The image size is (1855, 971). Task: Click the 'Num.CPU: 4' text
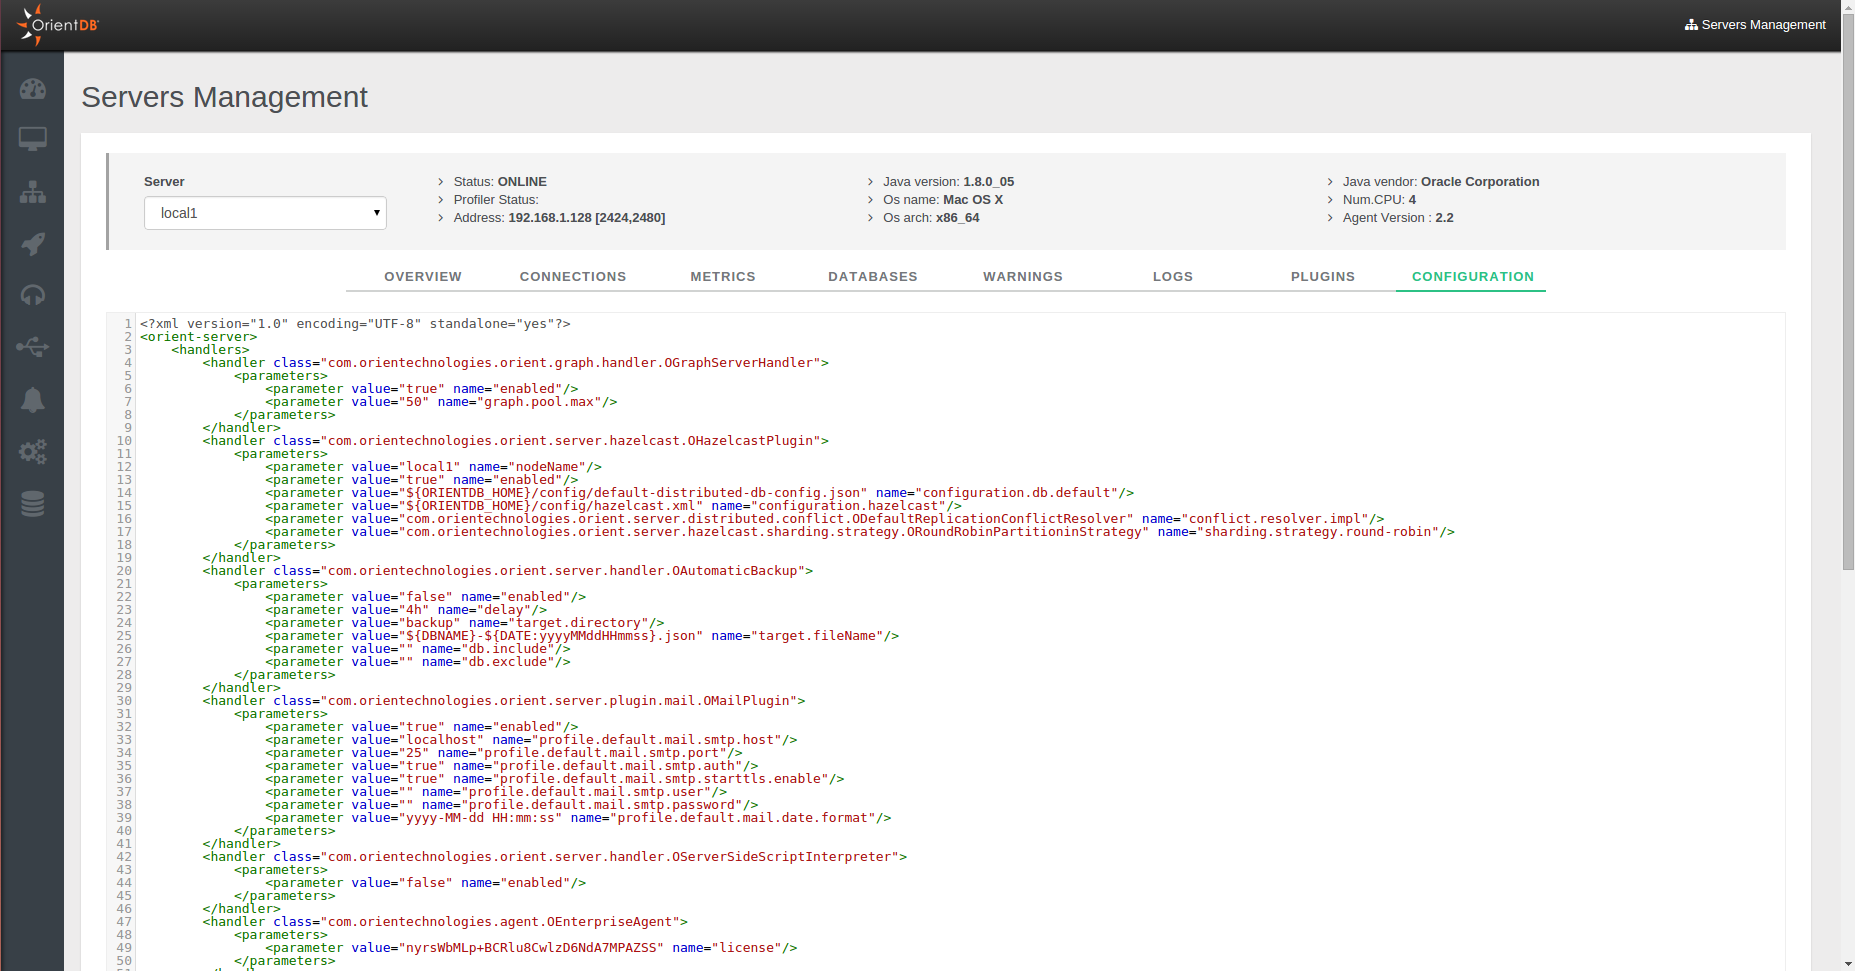click(x=1379, y=200)
